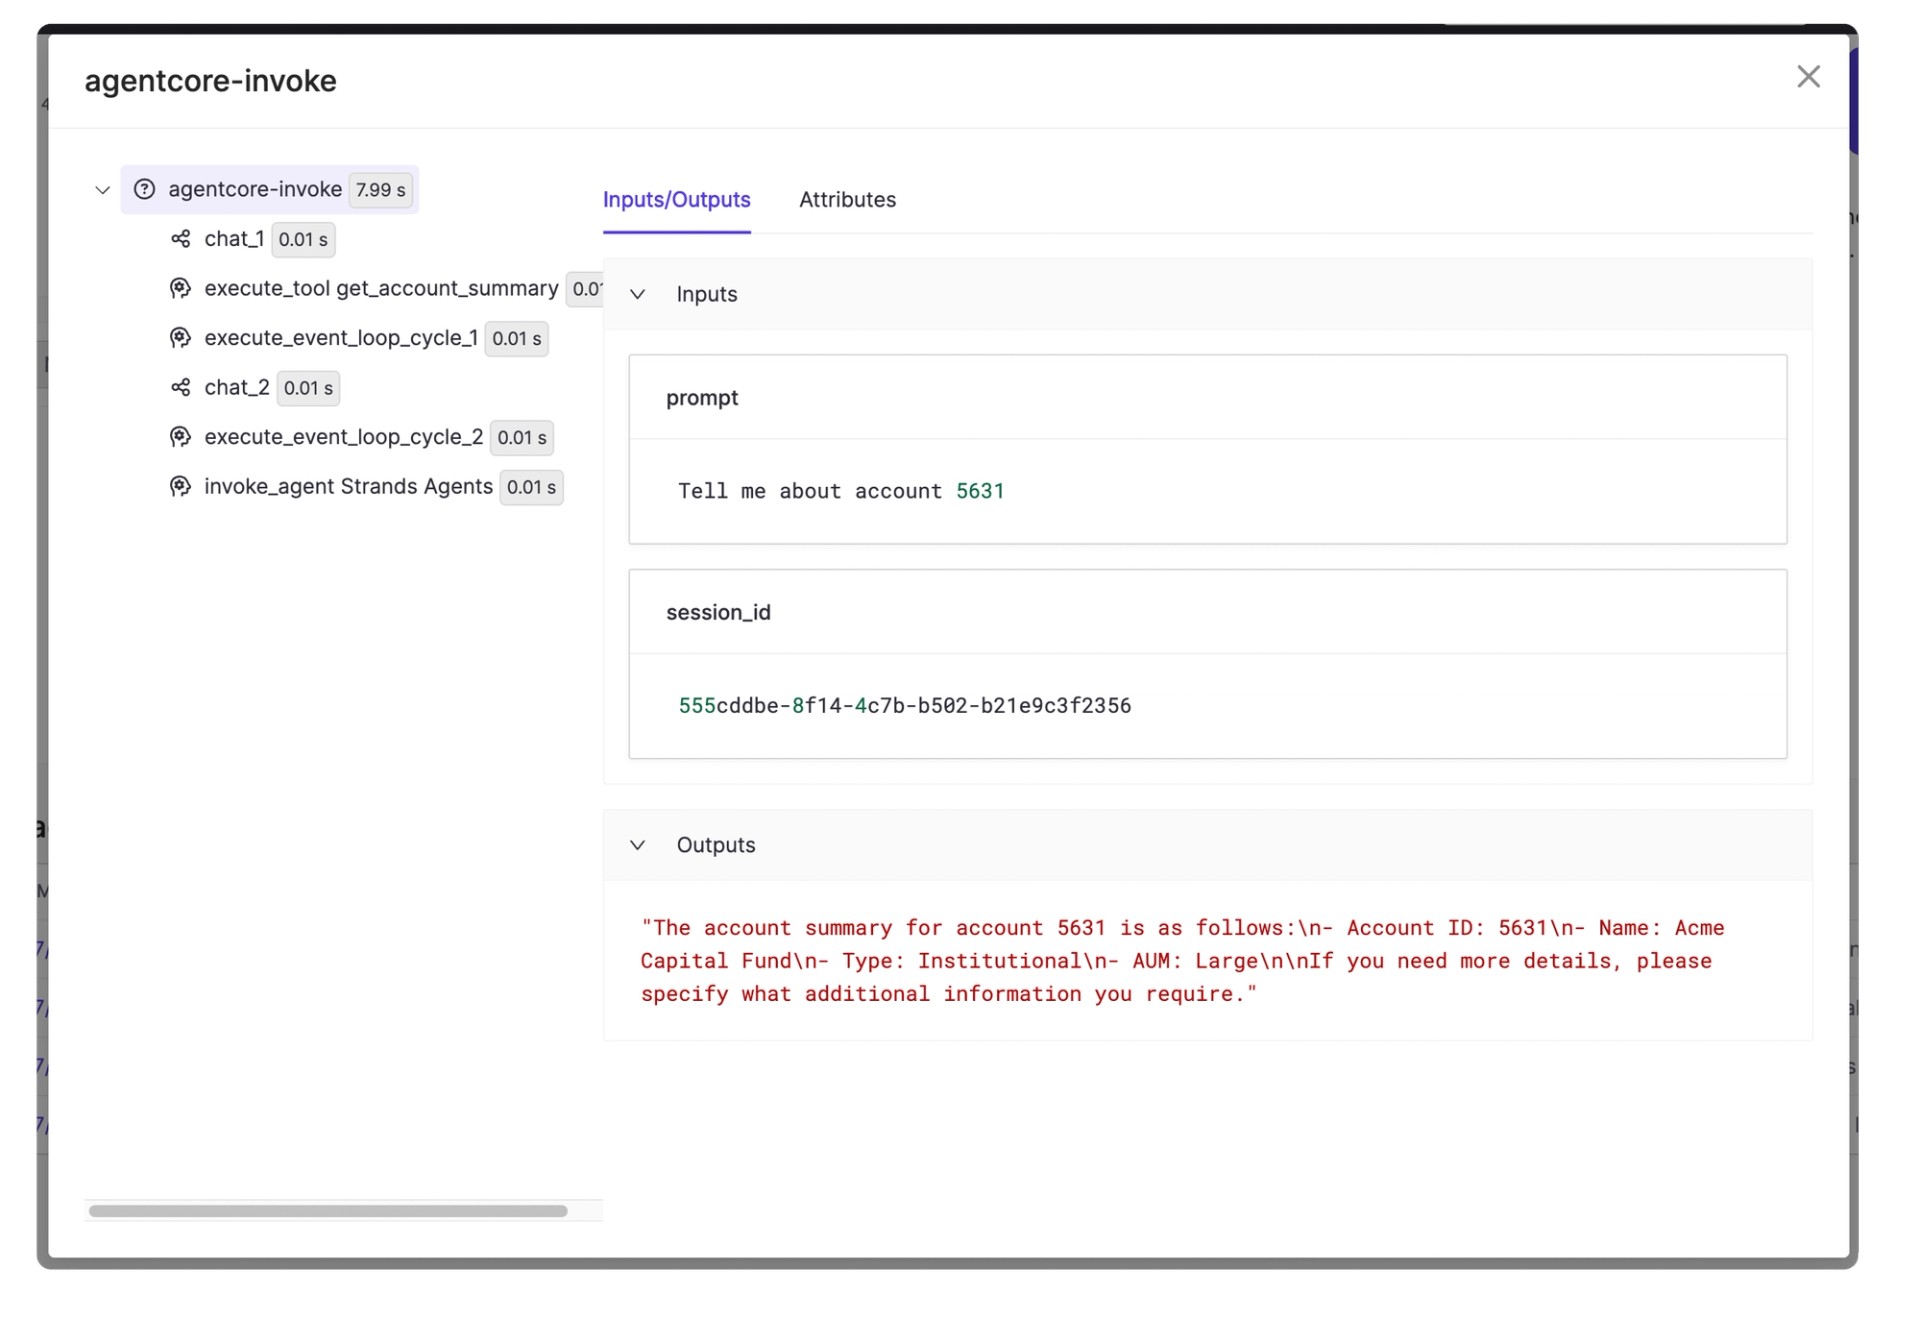Select the invoke_agent Strands Agents span
The height and width of the screenshot is (1319, 1920).
pyautogui.click(x=348, y=487)
